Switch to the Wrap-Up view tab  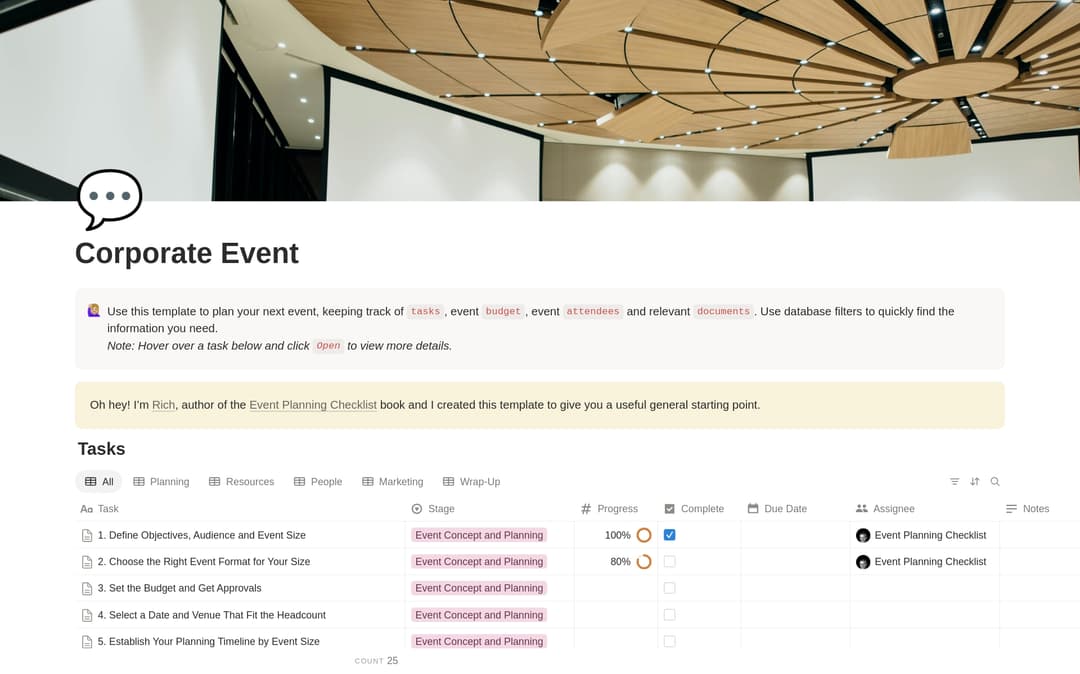coord(472,482)
